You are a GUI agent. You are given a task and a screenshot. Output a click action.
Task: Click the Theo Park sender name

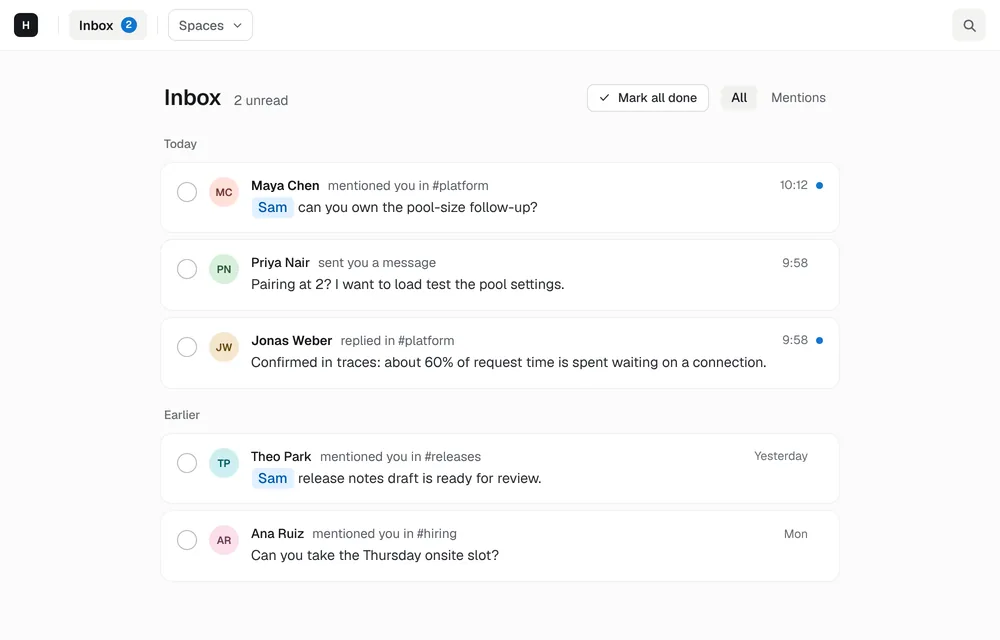coord(281,456)
